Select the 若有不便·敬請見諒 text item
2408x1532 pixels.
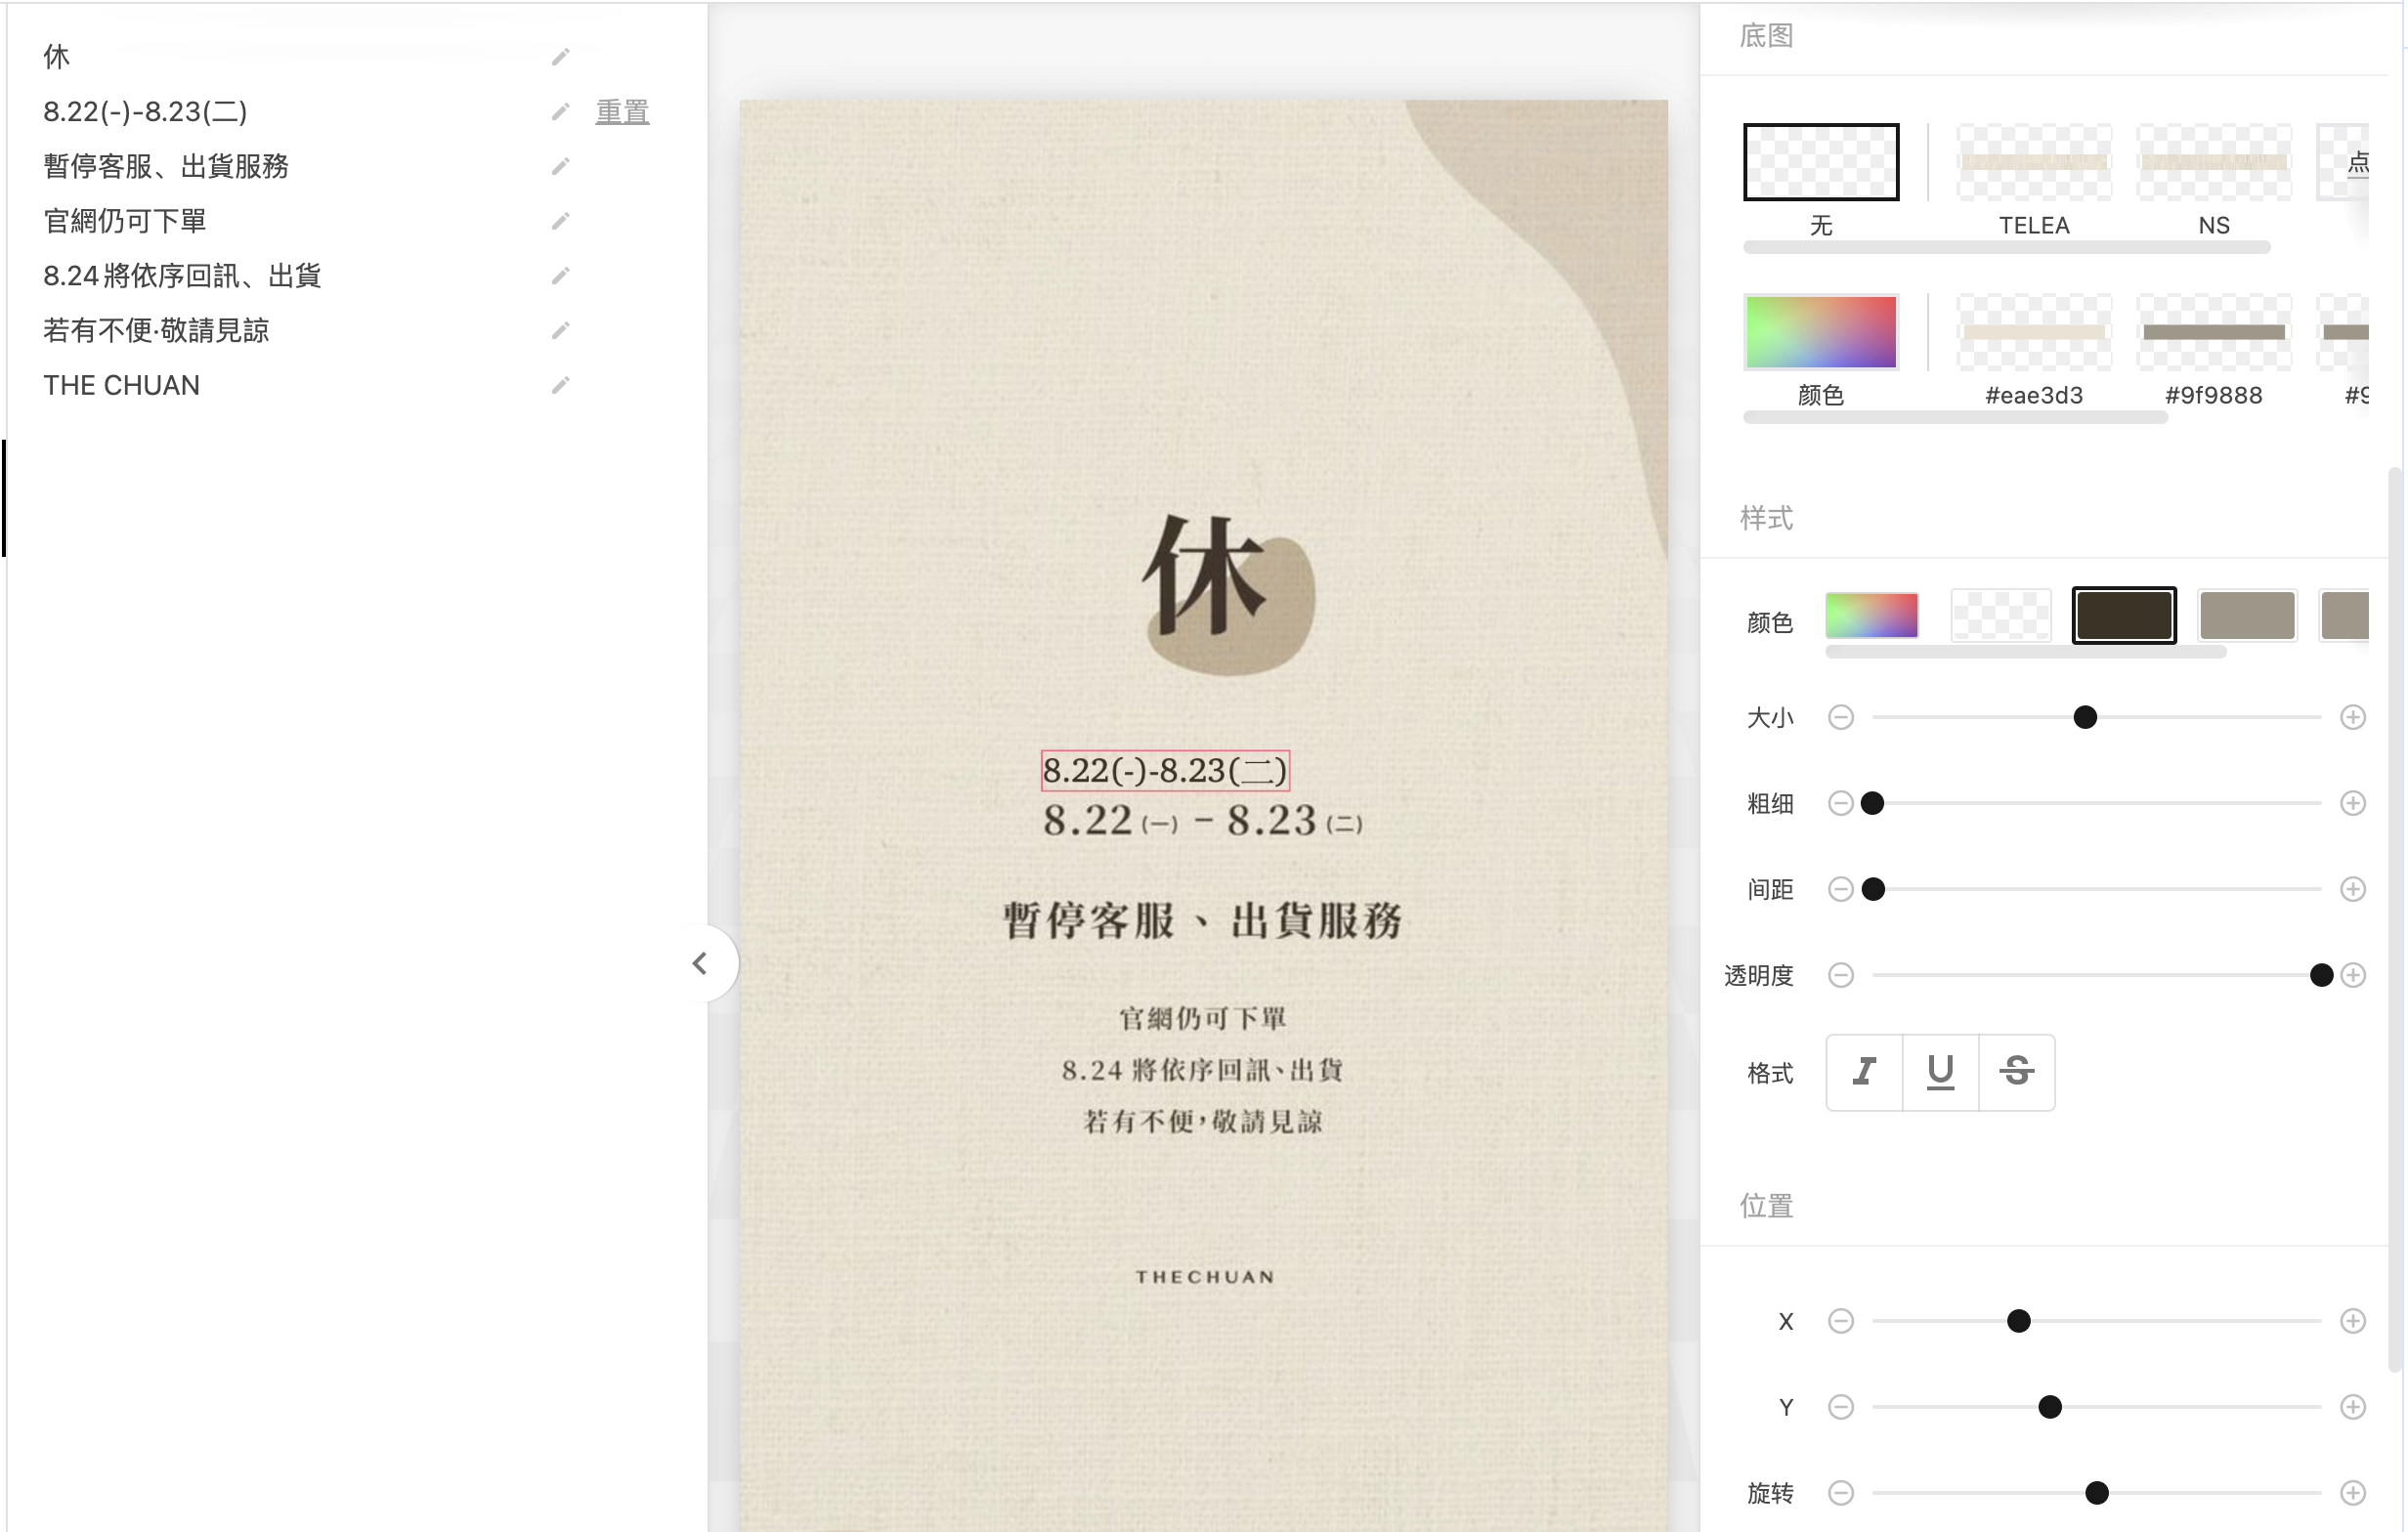click(156, 331)
